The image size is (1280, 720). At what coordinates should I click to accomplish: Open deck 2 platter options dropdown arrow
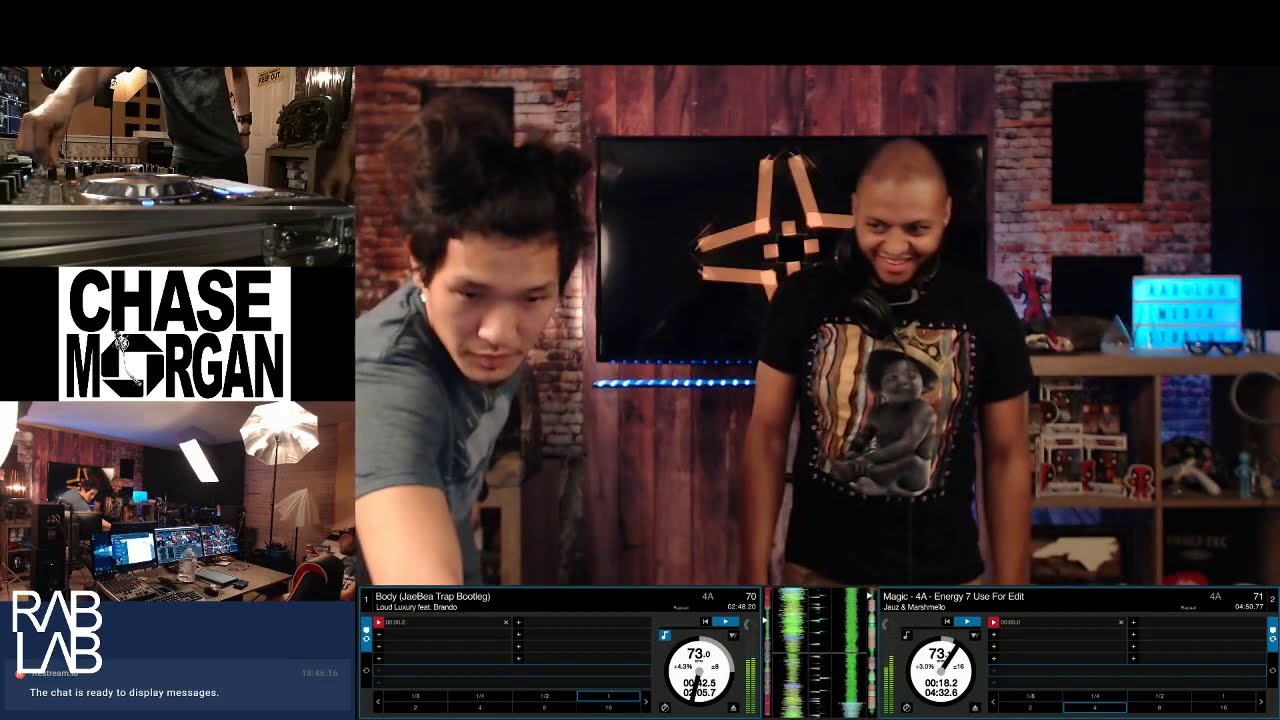975,635
